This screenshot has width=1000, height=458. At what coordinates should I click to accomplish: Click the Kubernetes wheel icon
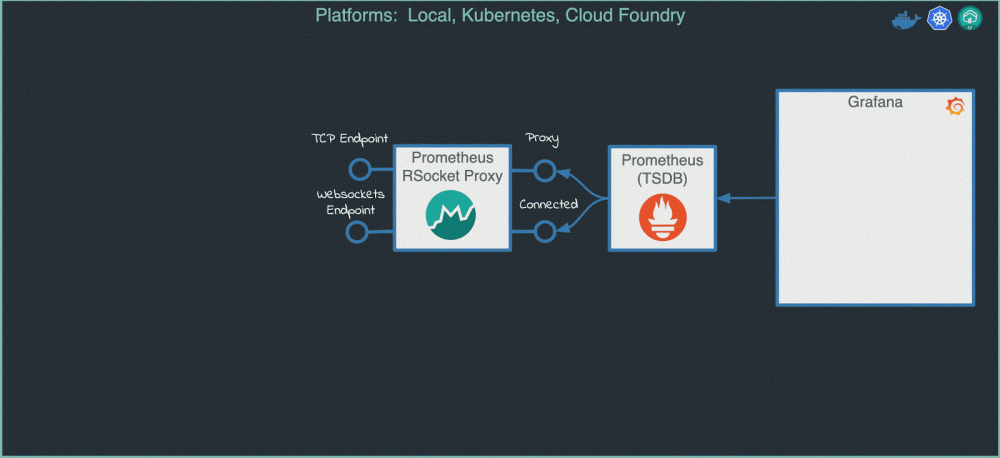coord(939,18)
